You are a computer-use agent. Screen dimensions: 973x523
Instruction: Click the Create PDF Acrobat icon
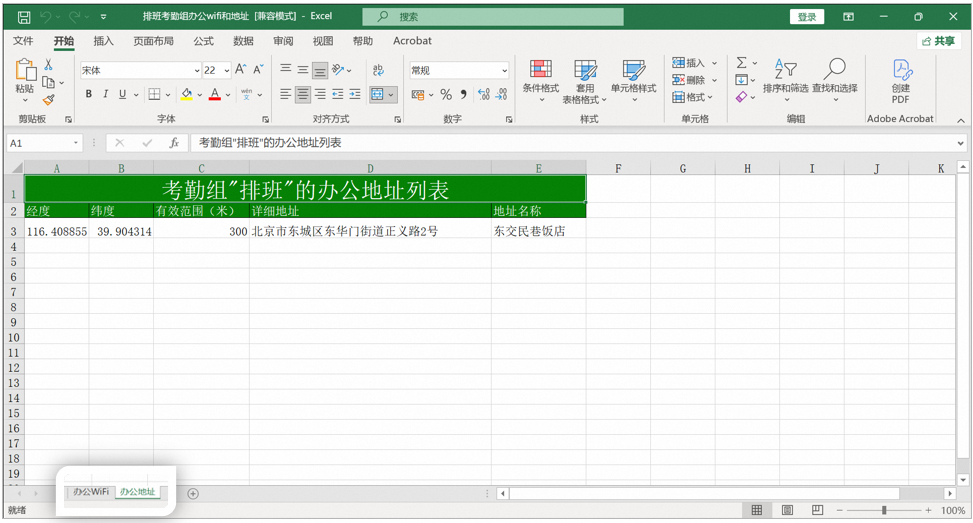901,71
